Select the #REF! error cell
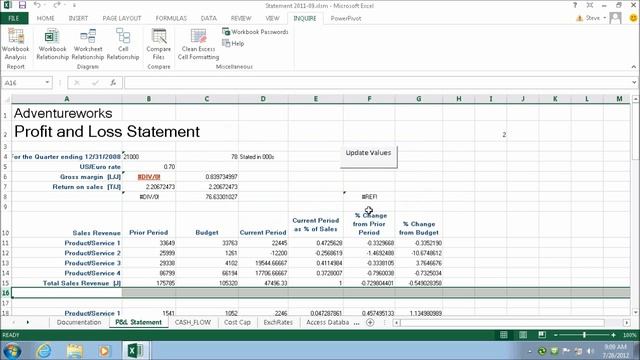640x360 pixels. pos(369,197)
